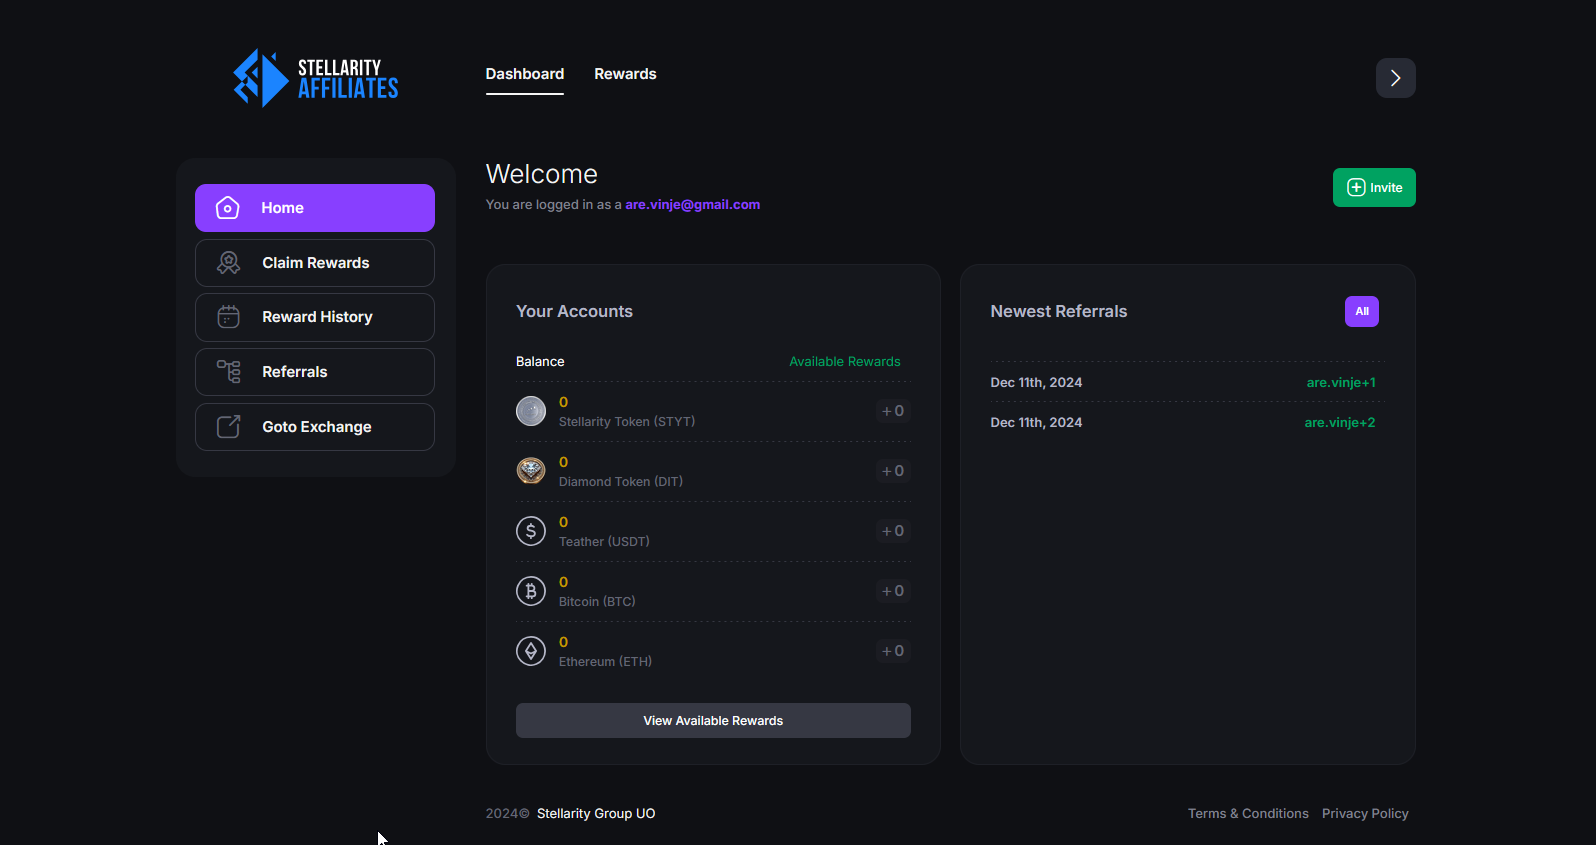The height and width of the screenshot is (845, 1596).
Task: Click the Your Accounts heading
Action: click(x=574, y=312)
